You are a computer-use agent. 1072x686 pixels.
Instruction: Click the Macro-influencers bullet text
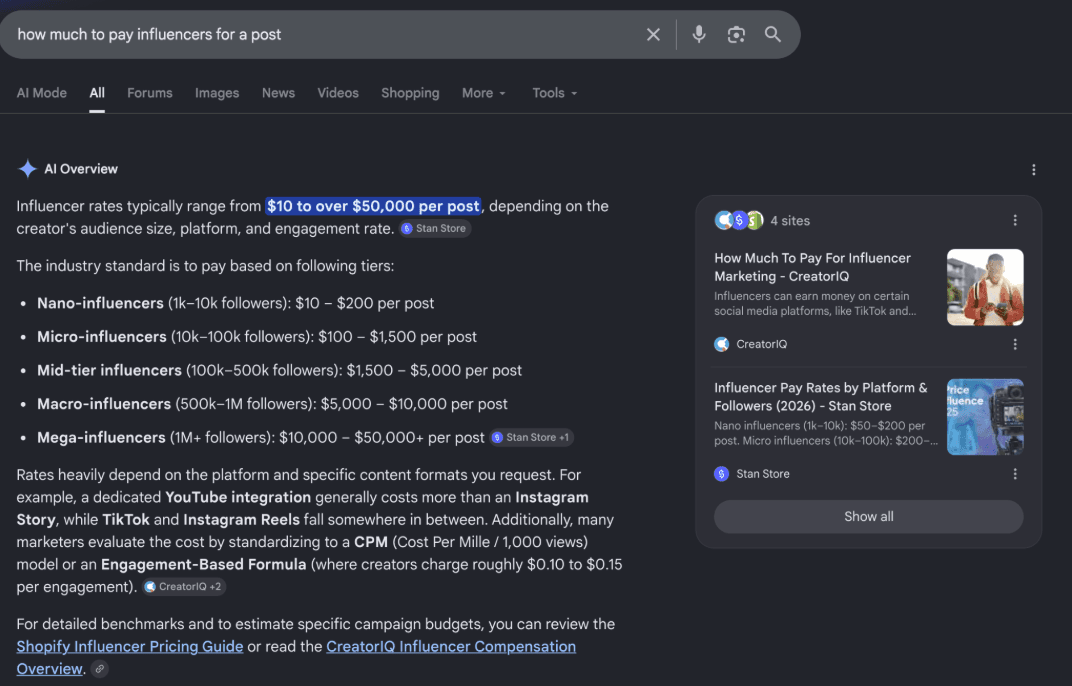[x=272, y=404]
